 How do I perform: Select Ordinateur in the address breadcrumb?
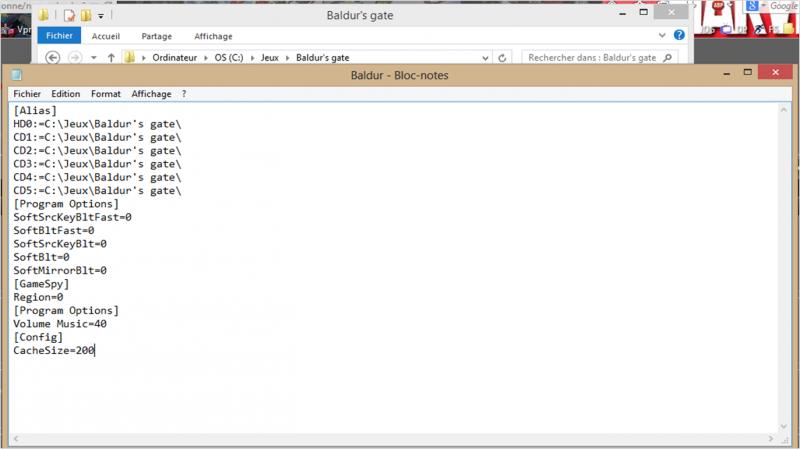pos(174,58)
